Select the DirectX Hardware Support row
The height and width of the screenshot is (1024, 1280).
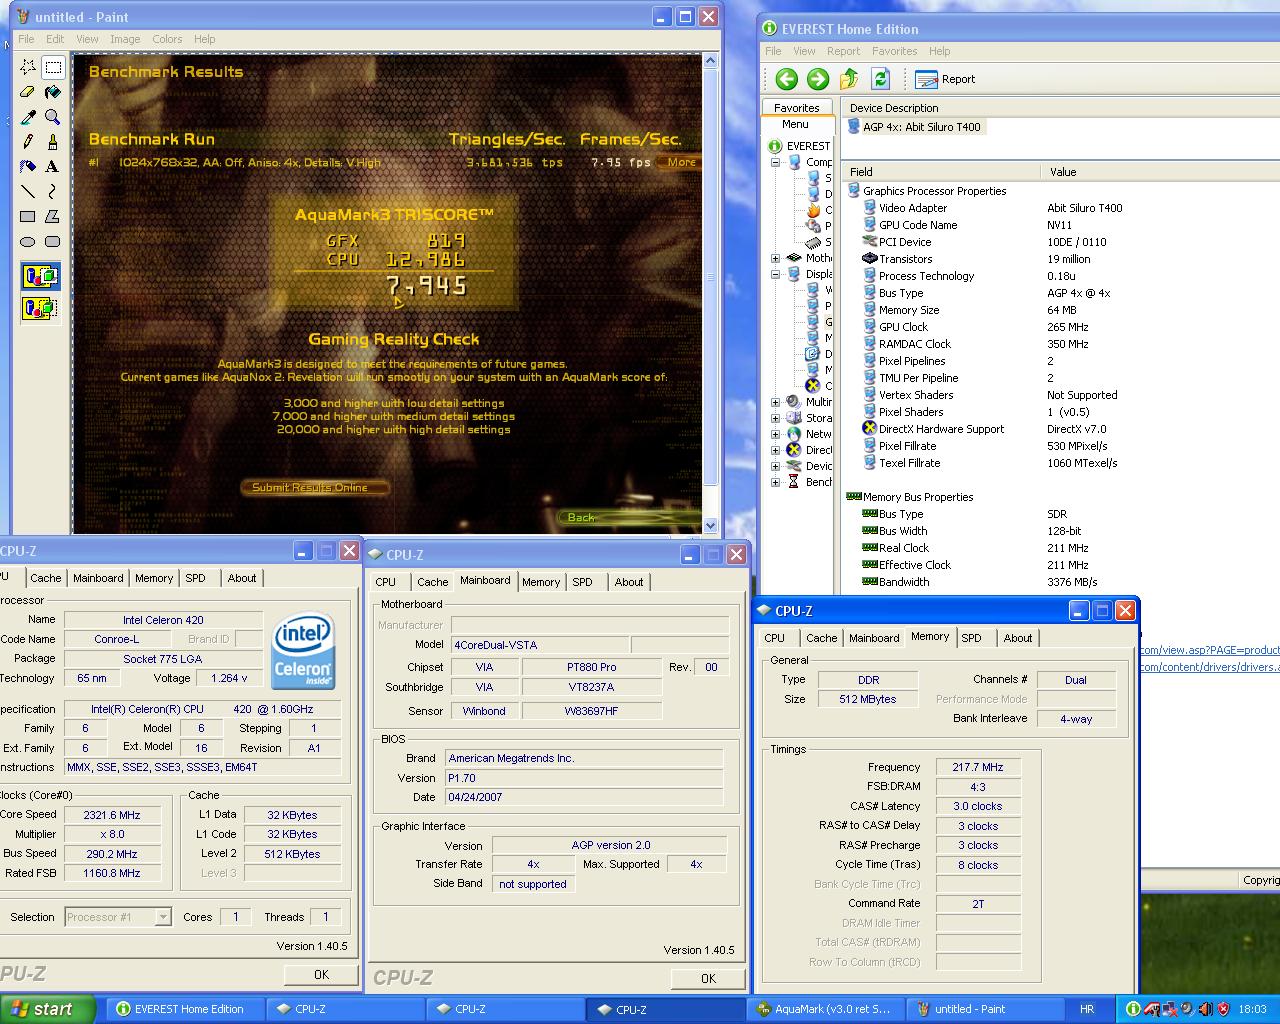(1060, 429)
